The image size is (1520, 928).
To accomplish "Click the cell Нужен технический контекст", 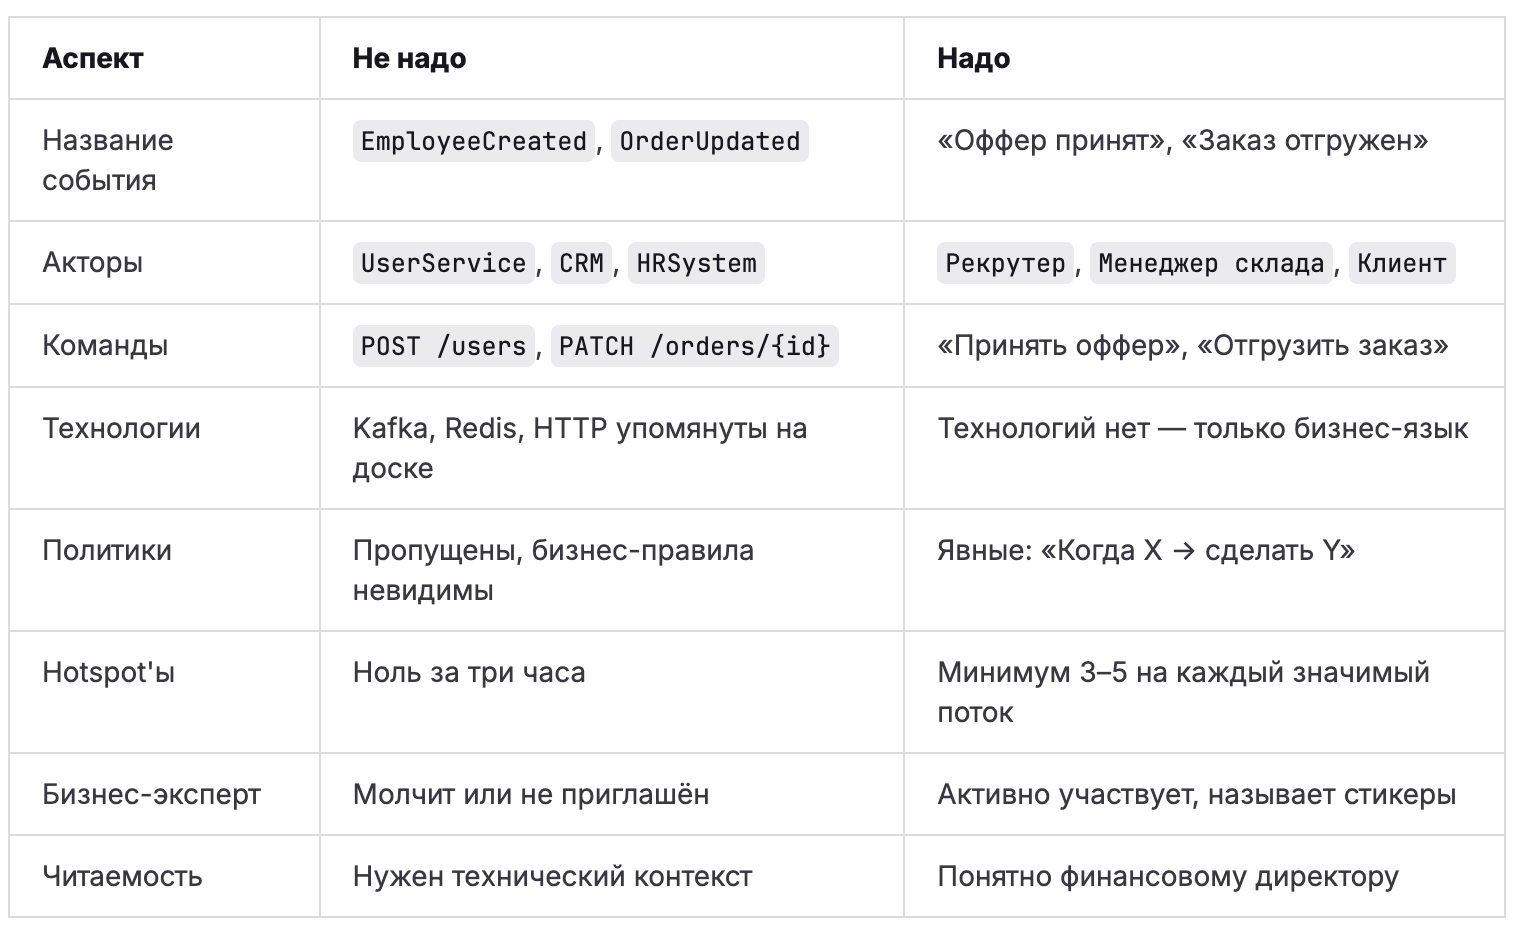I will (x=552, y=876).
